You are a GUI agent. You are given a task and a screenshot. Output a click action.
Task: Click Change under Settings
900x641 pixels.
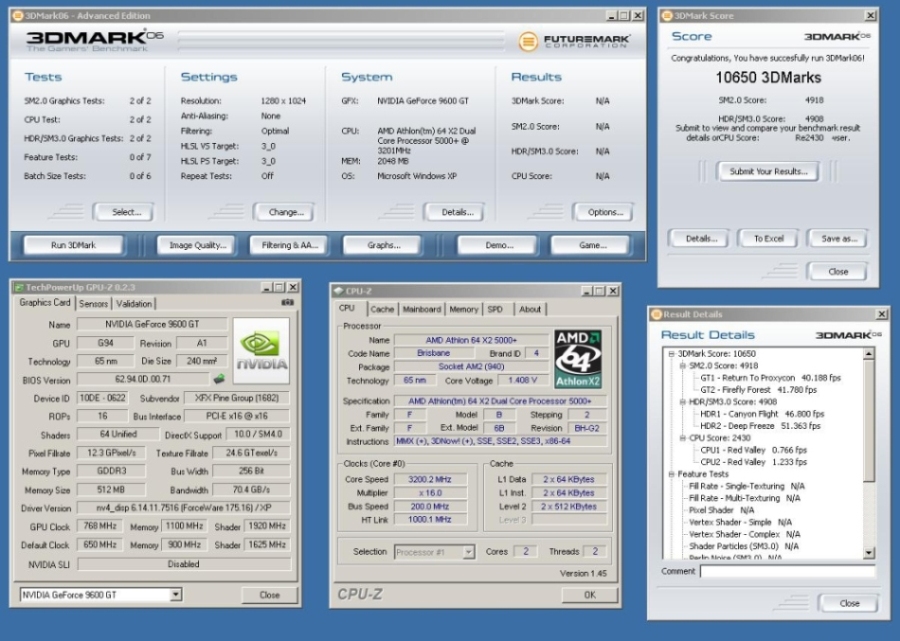(x=285, y=212)
